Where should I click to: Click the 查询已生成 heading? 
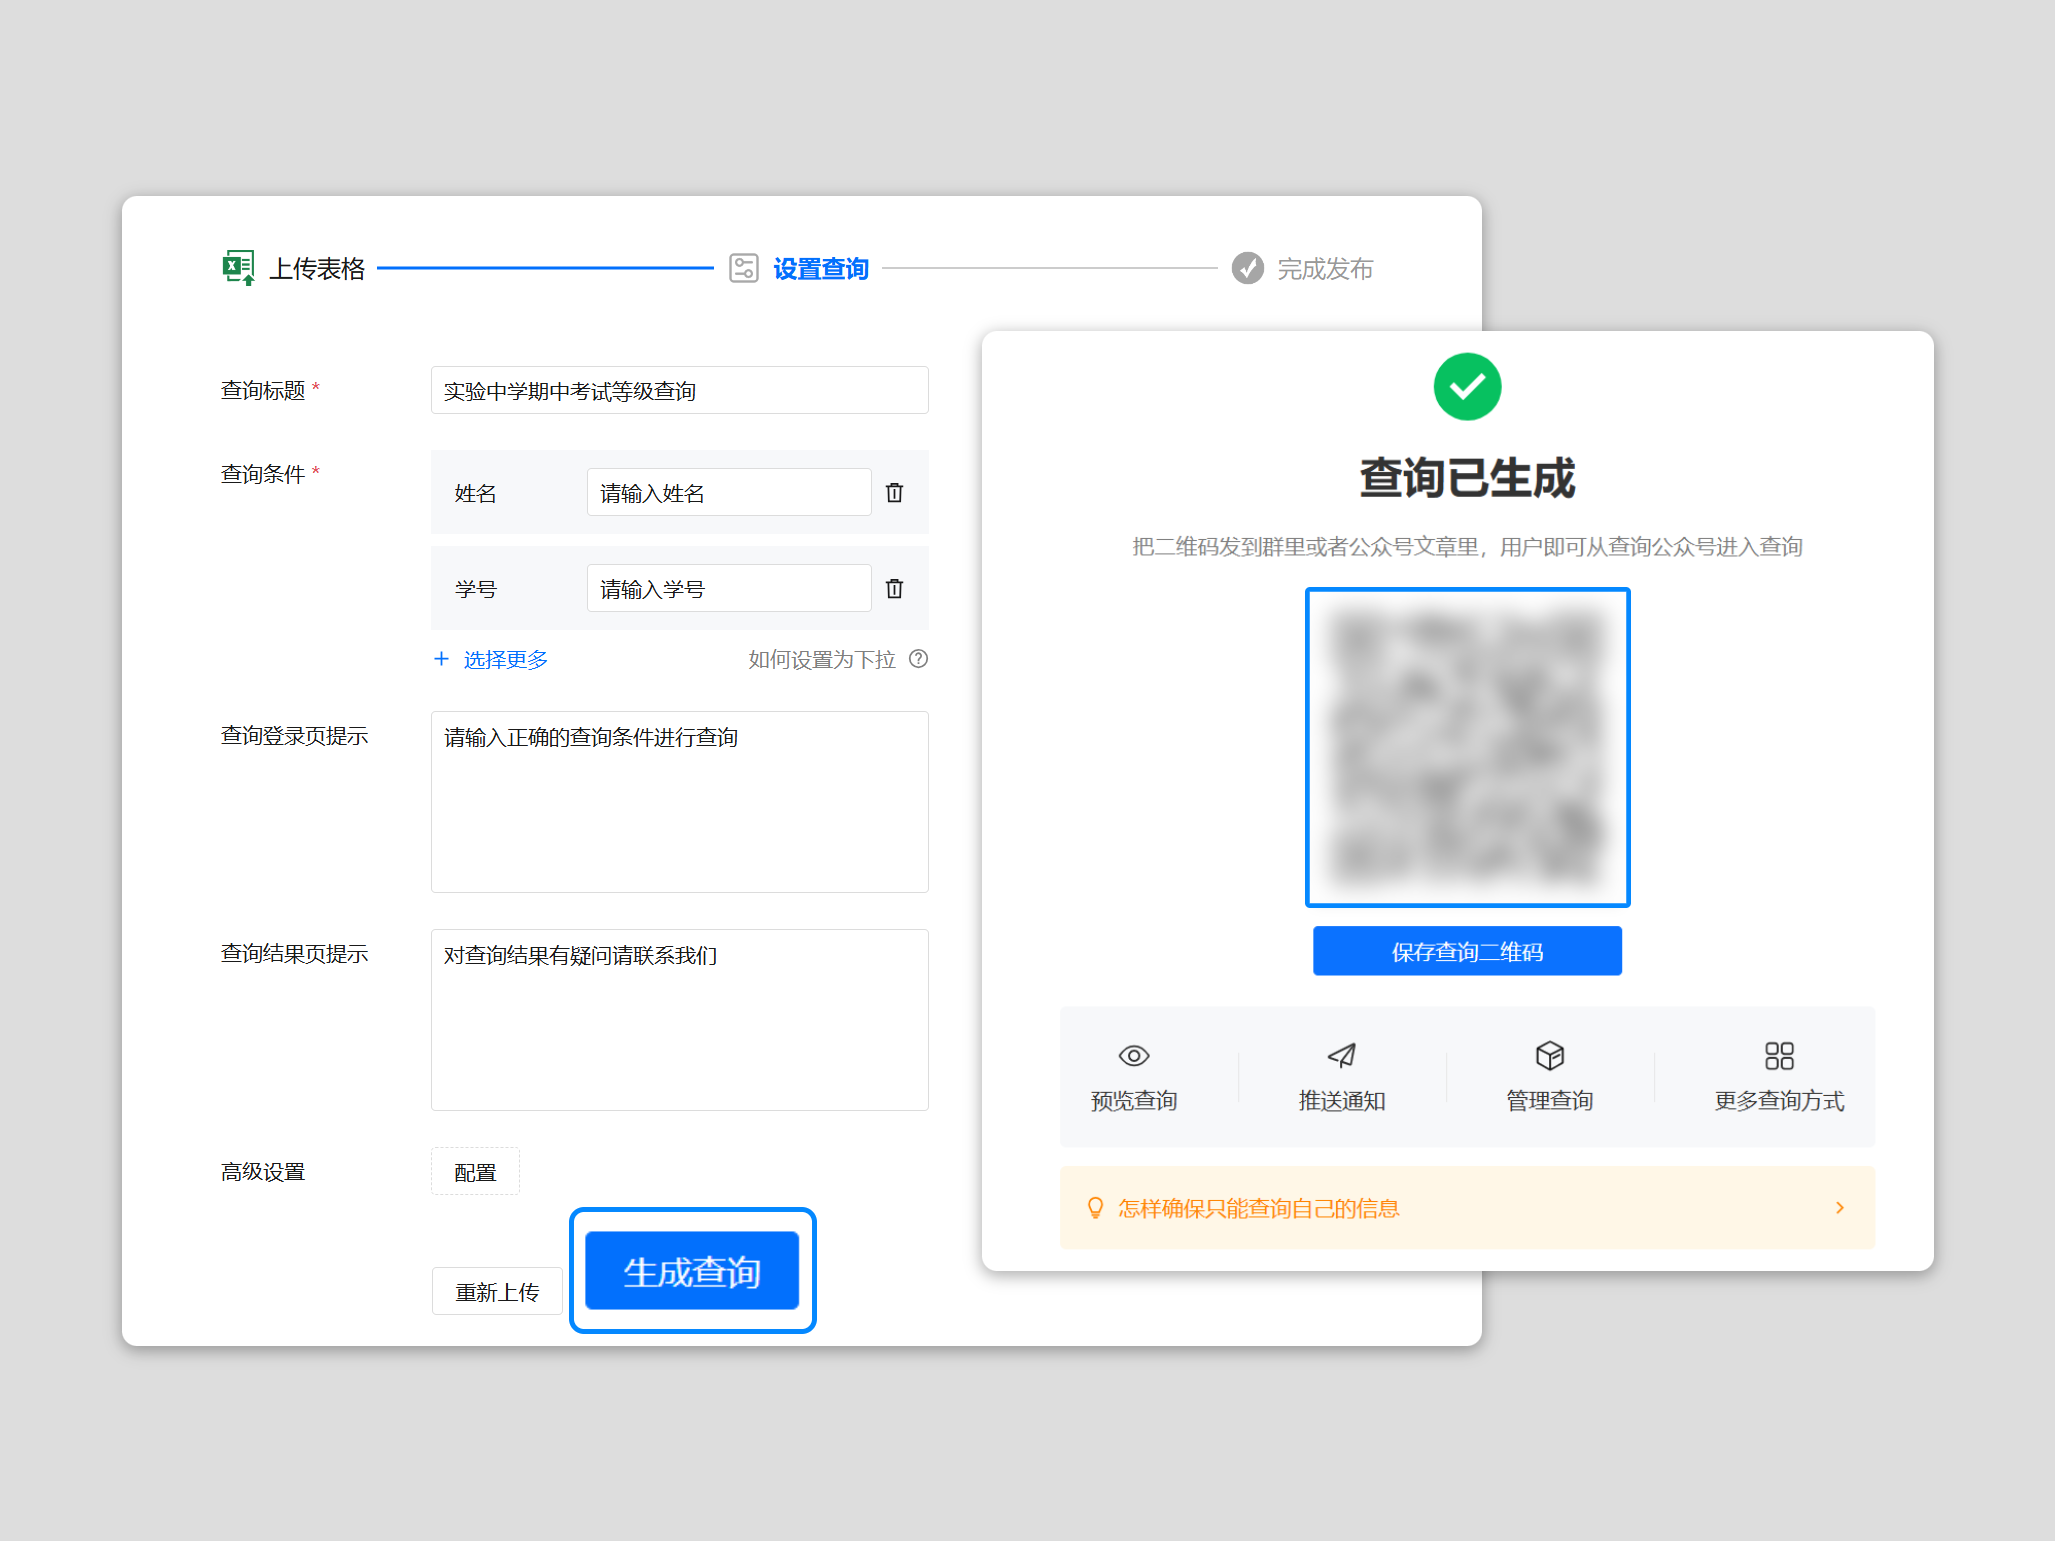1467,478
